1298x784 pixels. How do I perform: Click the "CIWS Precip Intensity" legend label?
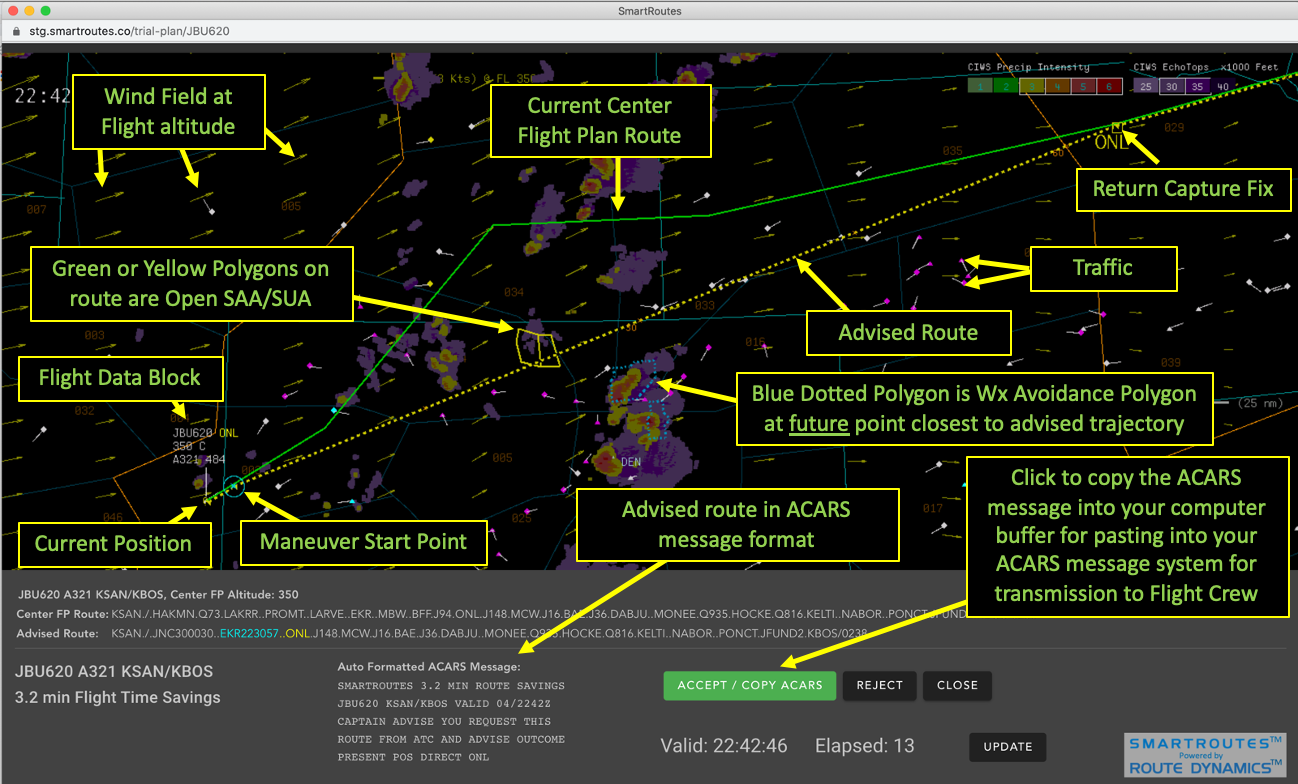(x=1028, y=67)
